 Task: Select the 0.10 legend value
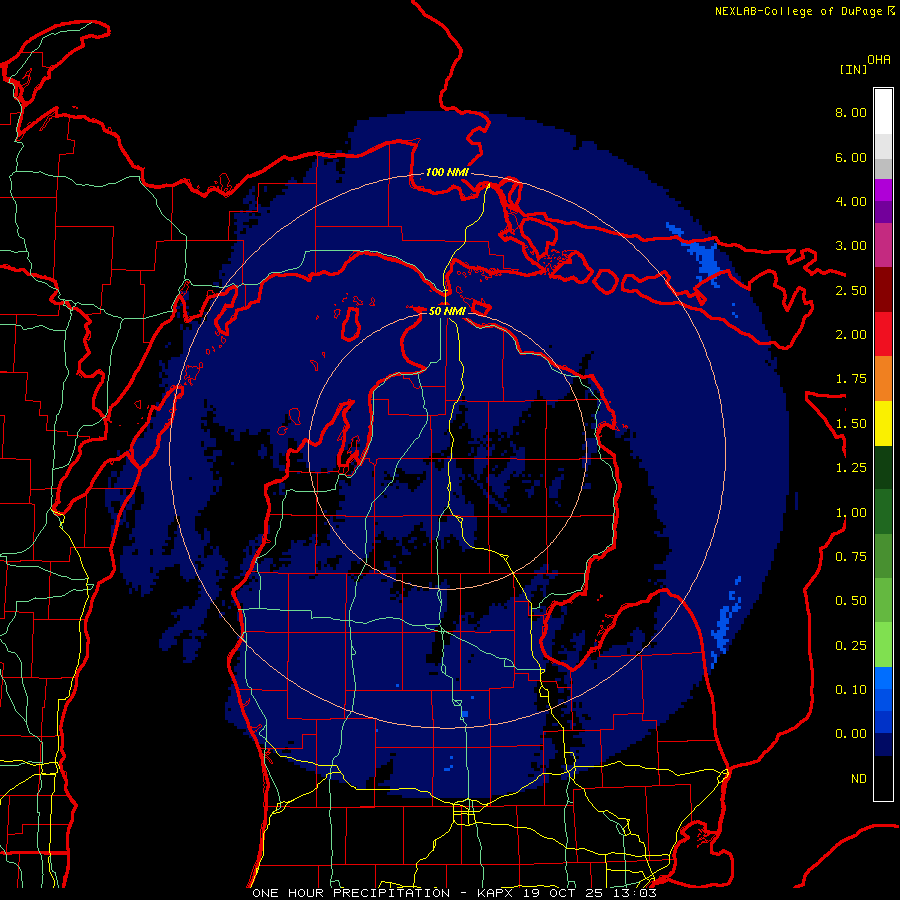tap(851, 690)
